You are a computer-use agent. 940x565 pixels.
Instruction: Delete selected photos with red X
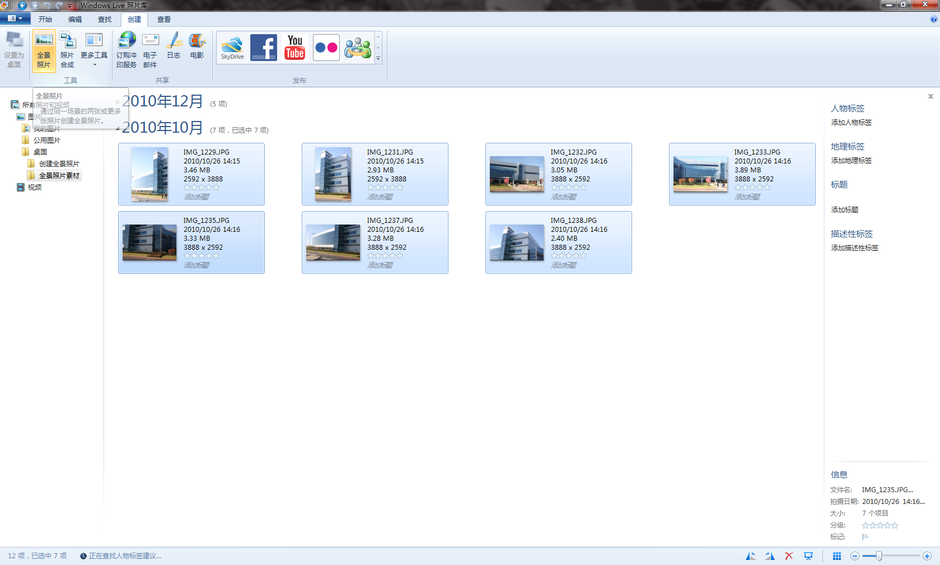pos(789,556)
